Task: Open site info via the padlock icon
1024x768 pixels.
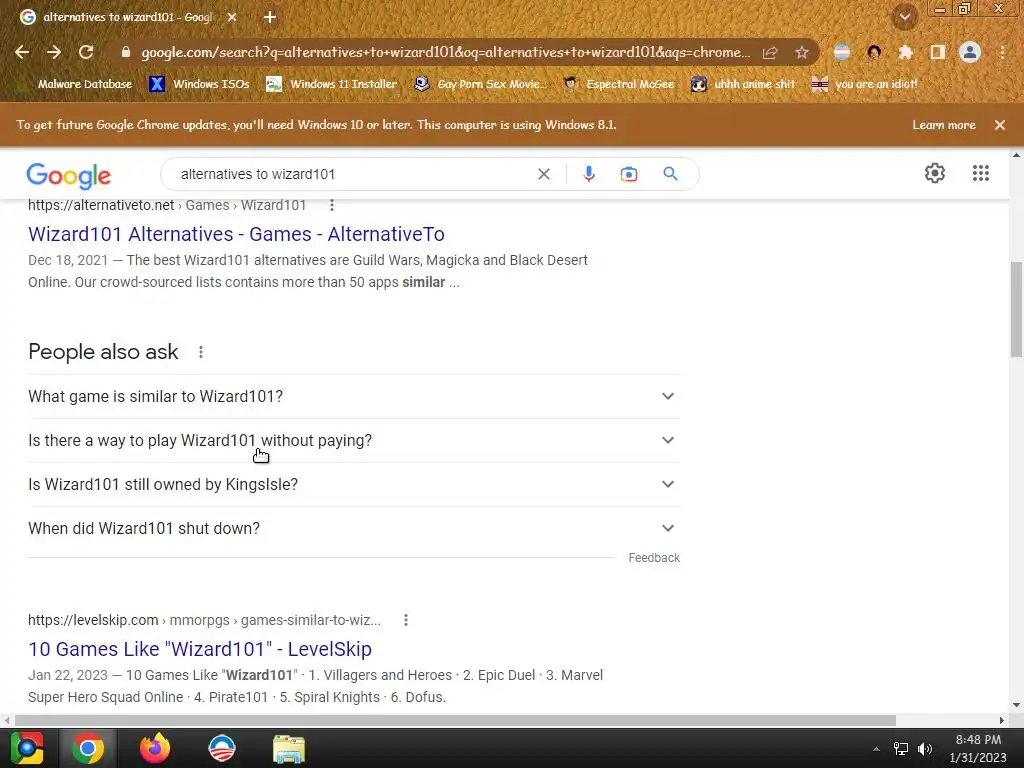Action: click(126, 52)
